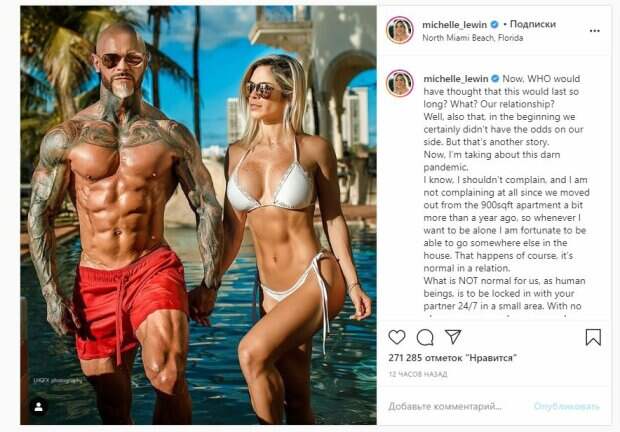Open the 12 часов назад timestamp
Screen dimensions: 620x432
point(418,374)
